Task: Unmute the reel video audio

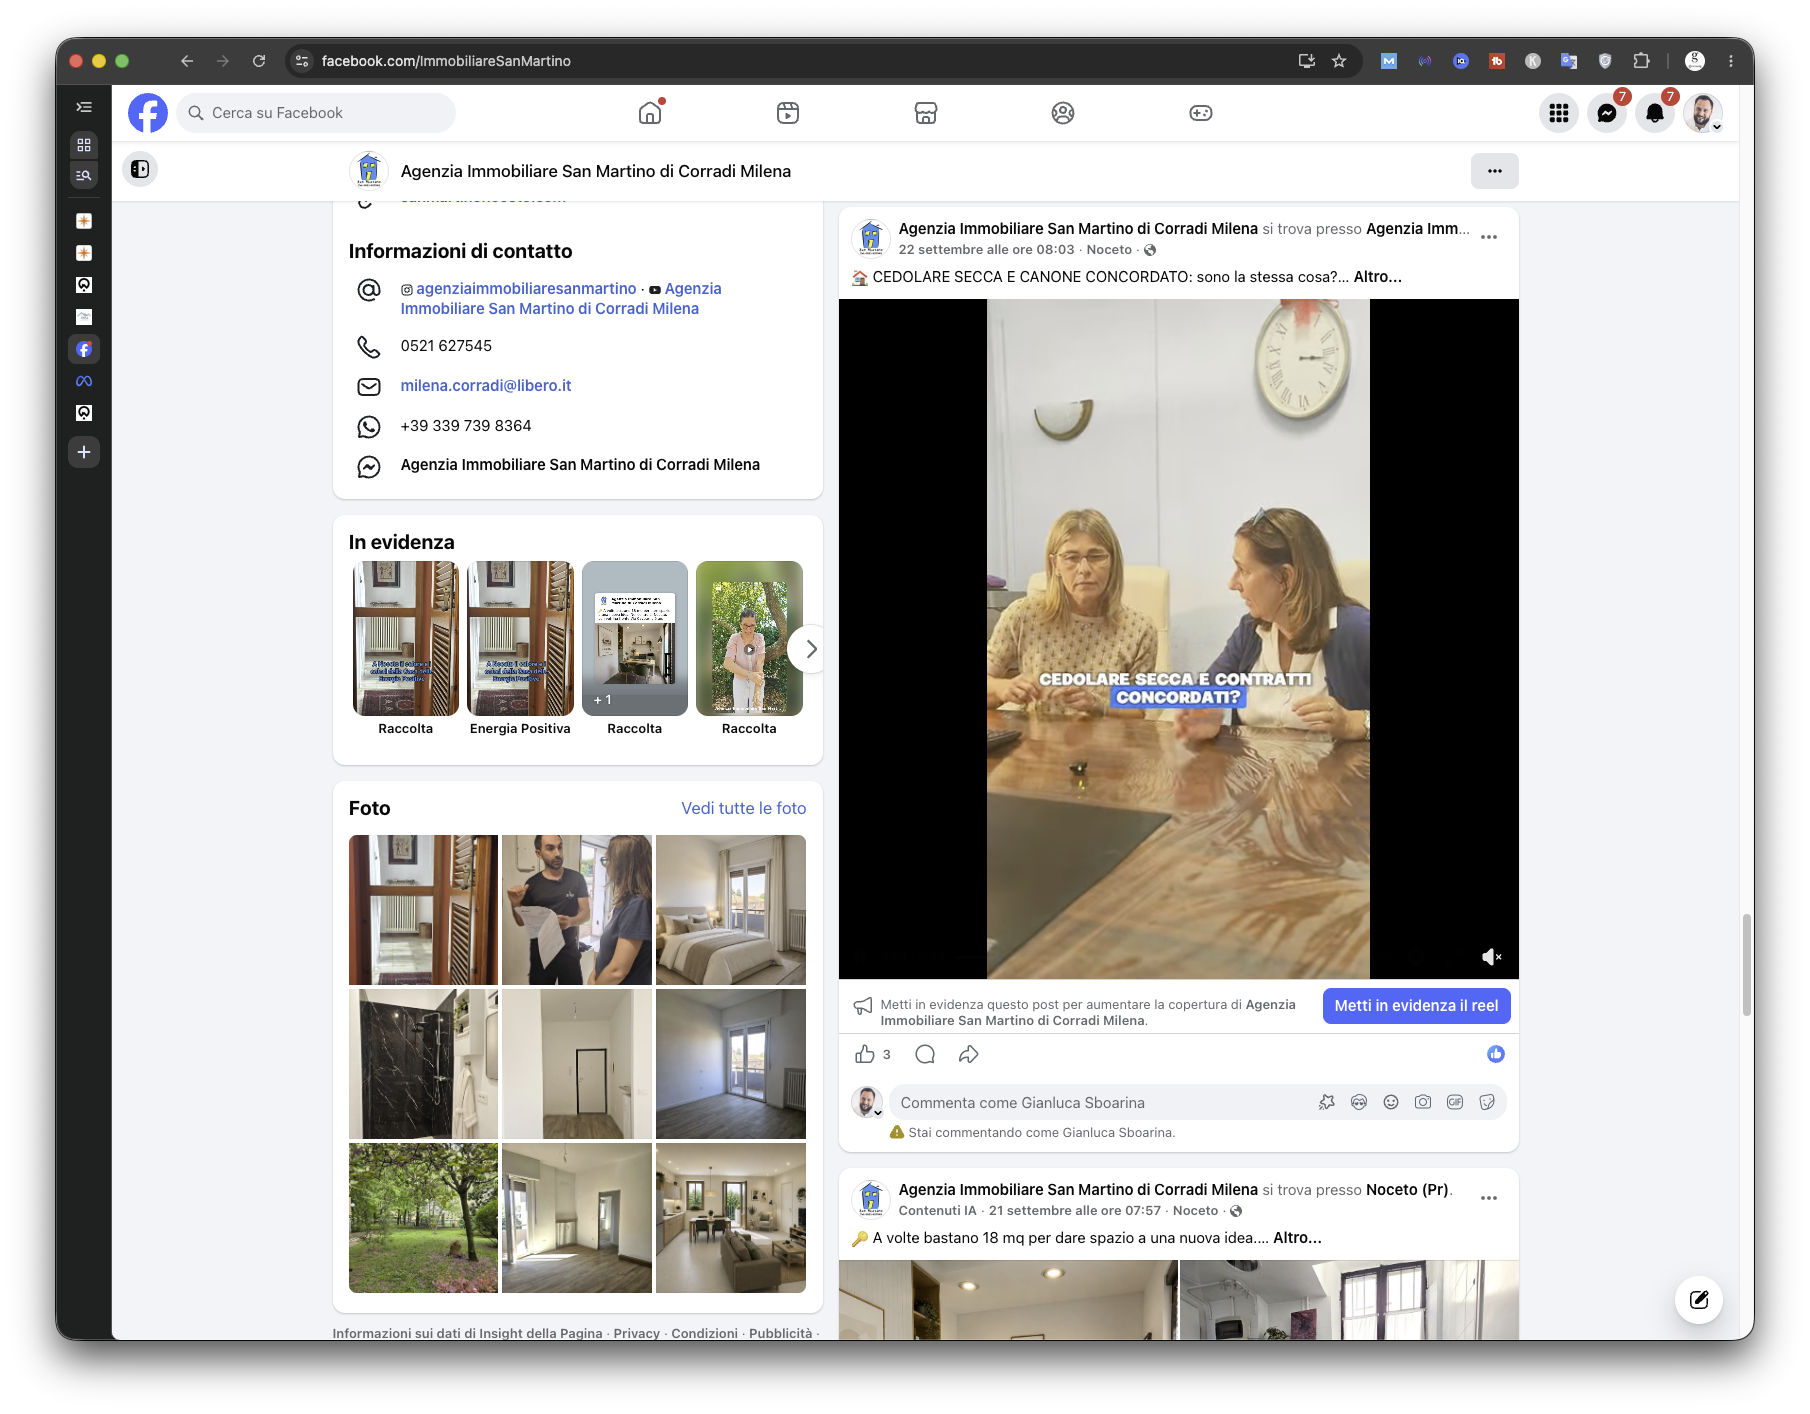Action: 1491,957
